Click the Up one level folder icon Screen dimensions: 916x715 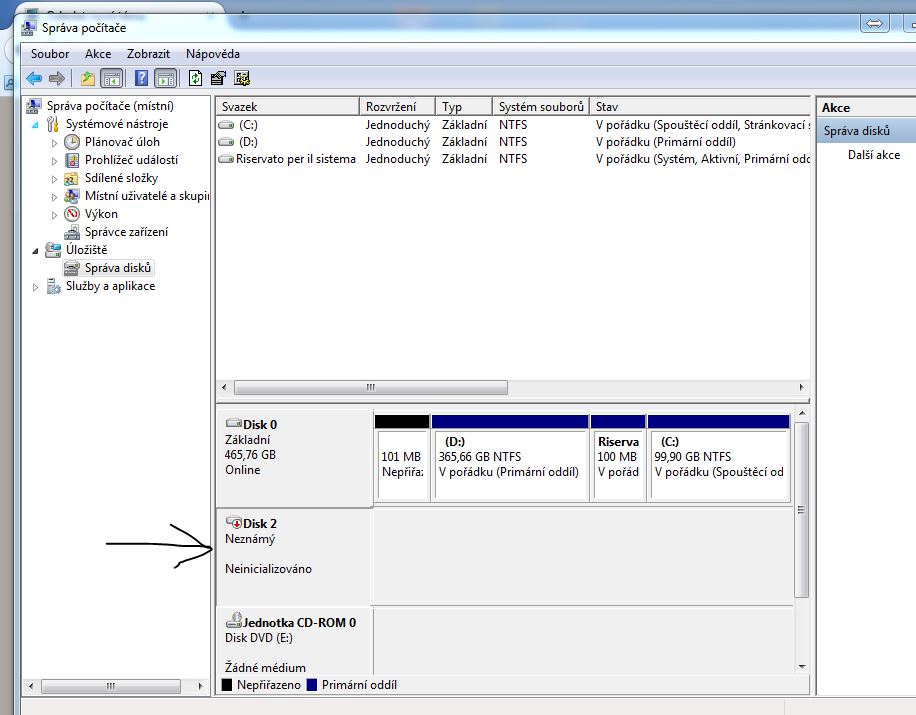pos(88,78)
